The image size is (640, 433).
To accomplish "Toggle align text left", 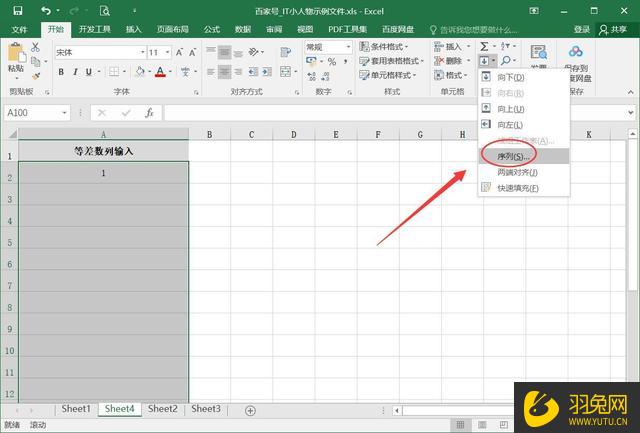I will 211,72.
